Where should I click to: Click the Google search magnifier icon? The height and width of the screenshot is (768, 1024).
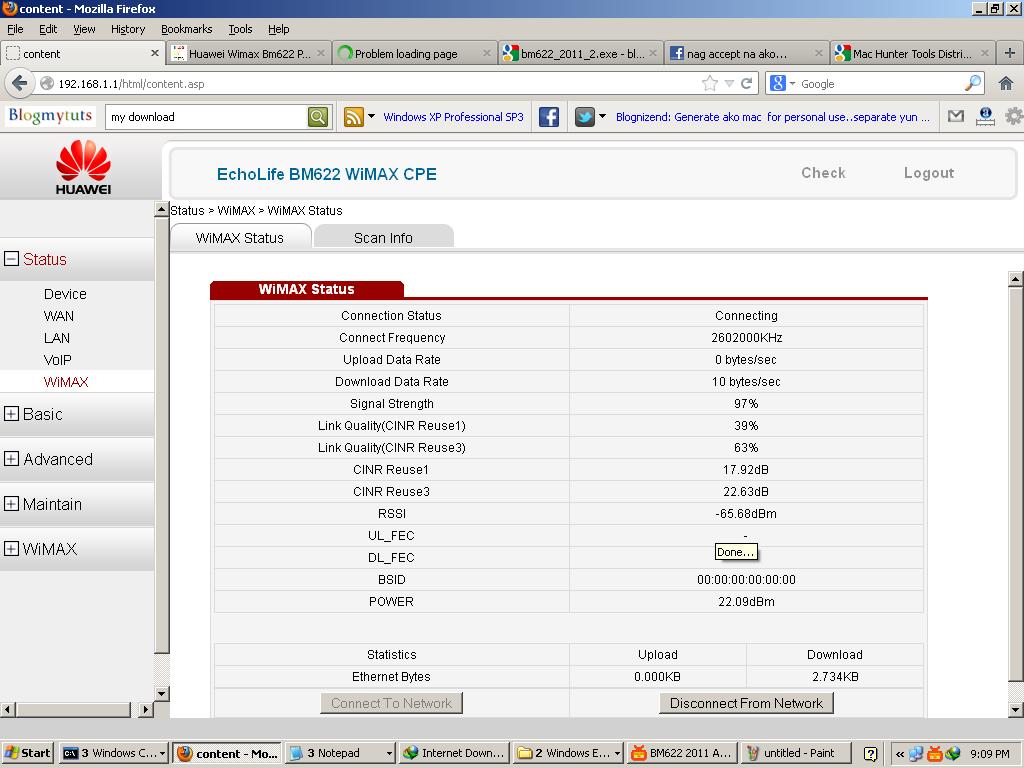coord(972,84)
